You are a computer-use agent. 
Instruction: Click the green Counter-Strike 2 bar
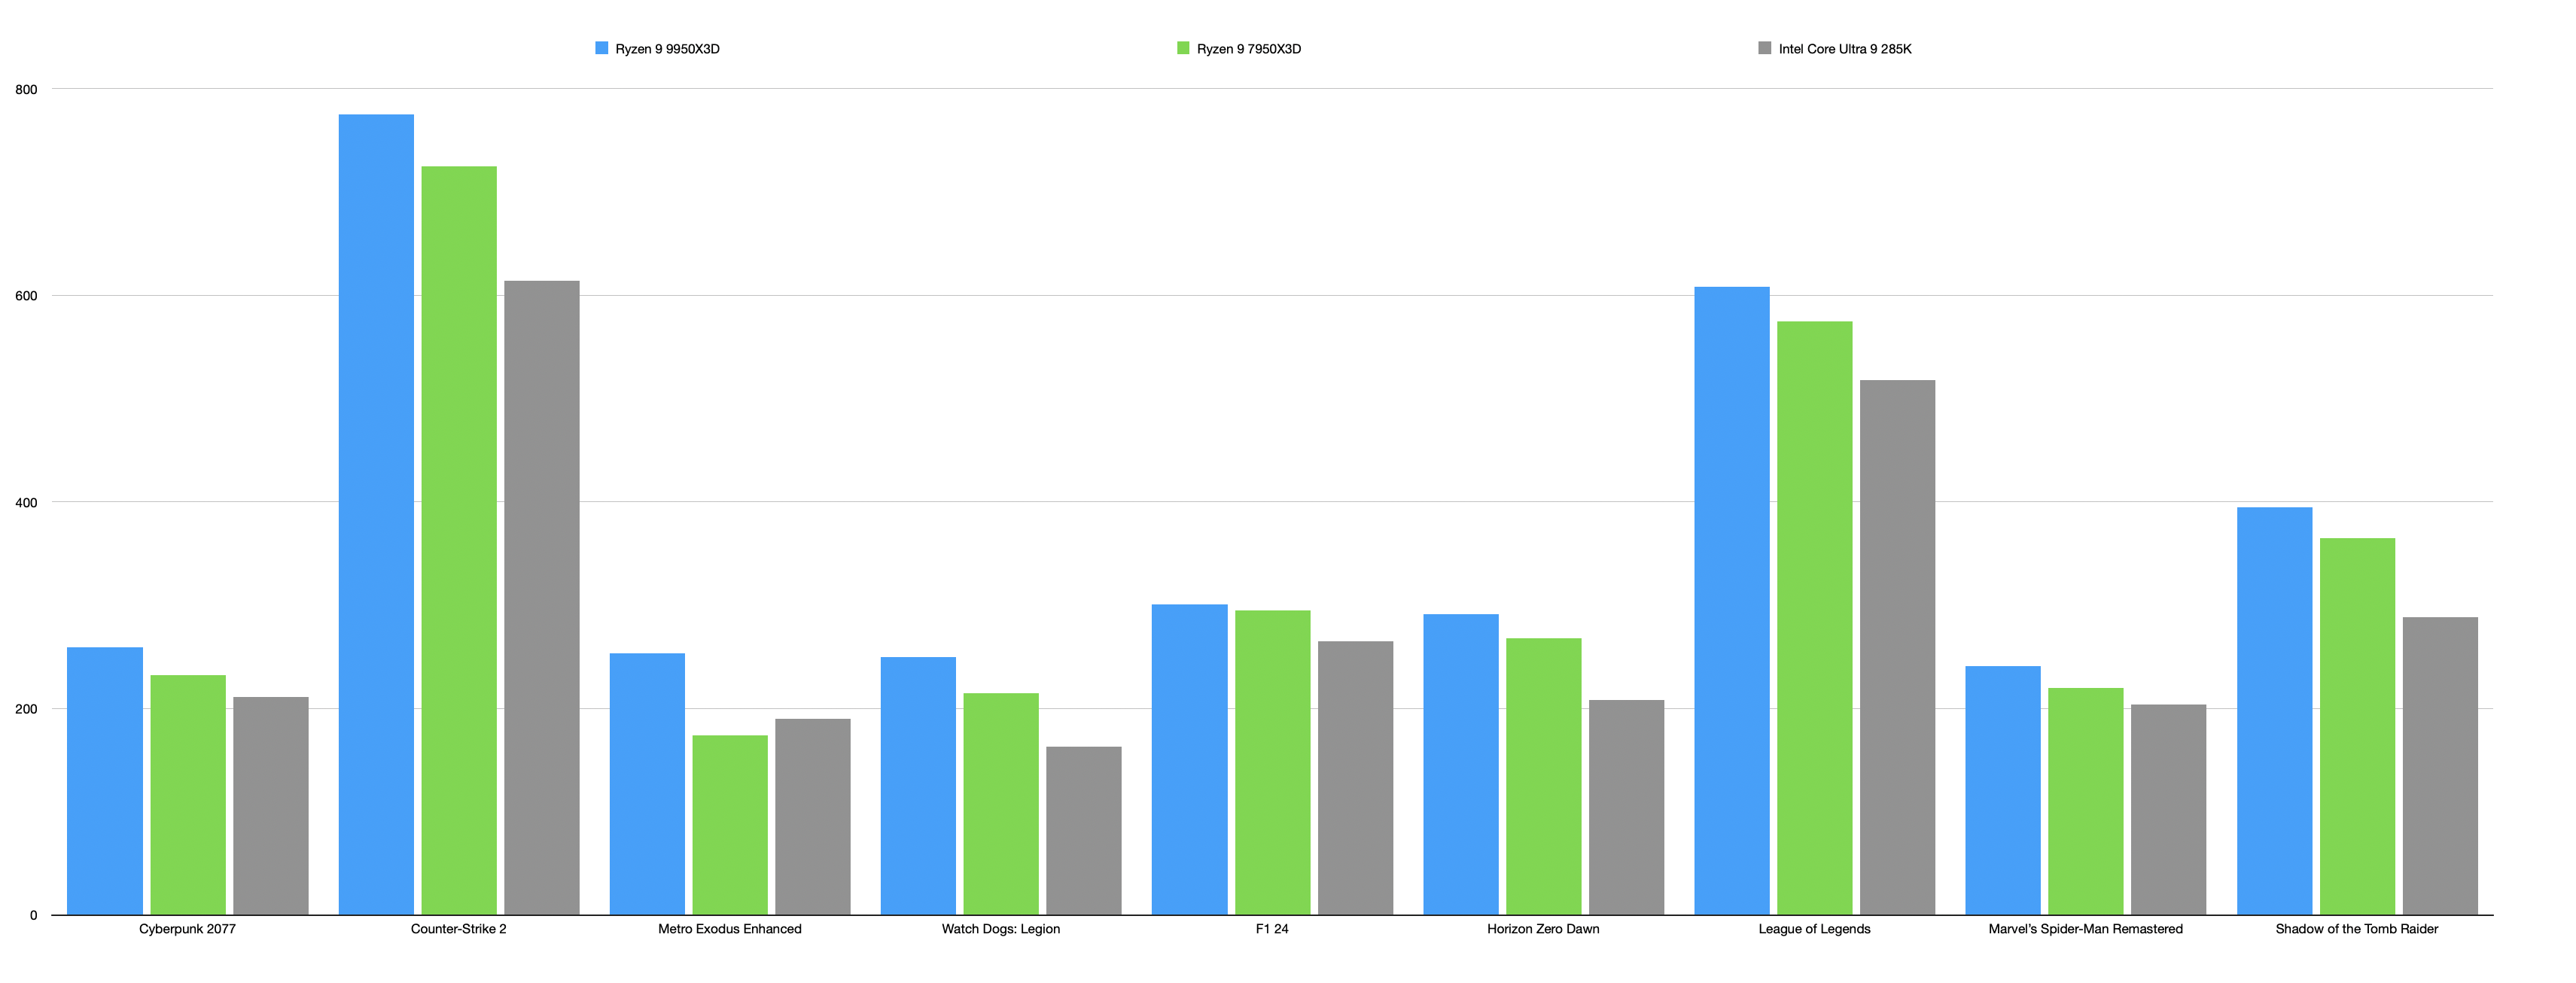pyautogui.click(x=459, y=540)
